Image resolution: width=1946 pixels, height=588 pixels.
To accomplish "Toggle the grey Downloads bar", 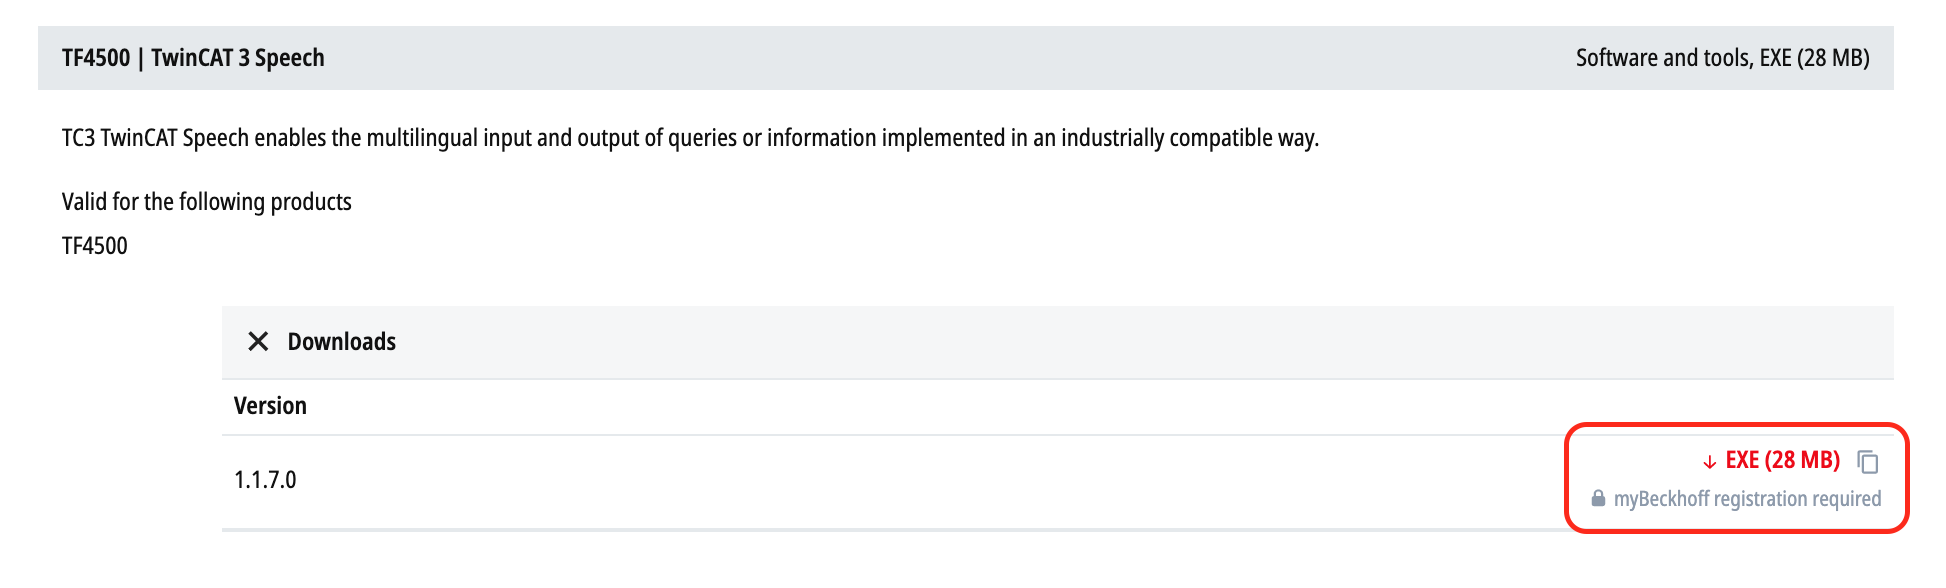I will tap(1057, 342).
